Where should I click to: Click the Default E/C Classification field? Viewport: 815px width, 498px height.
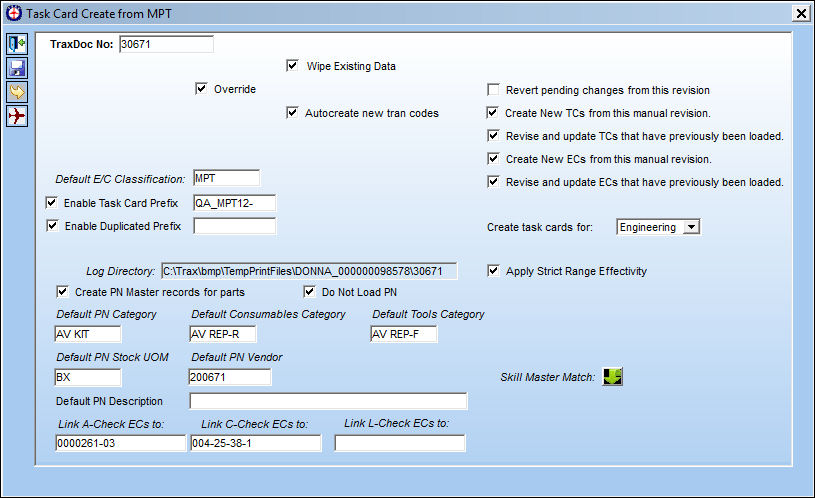[226, 178]
